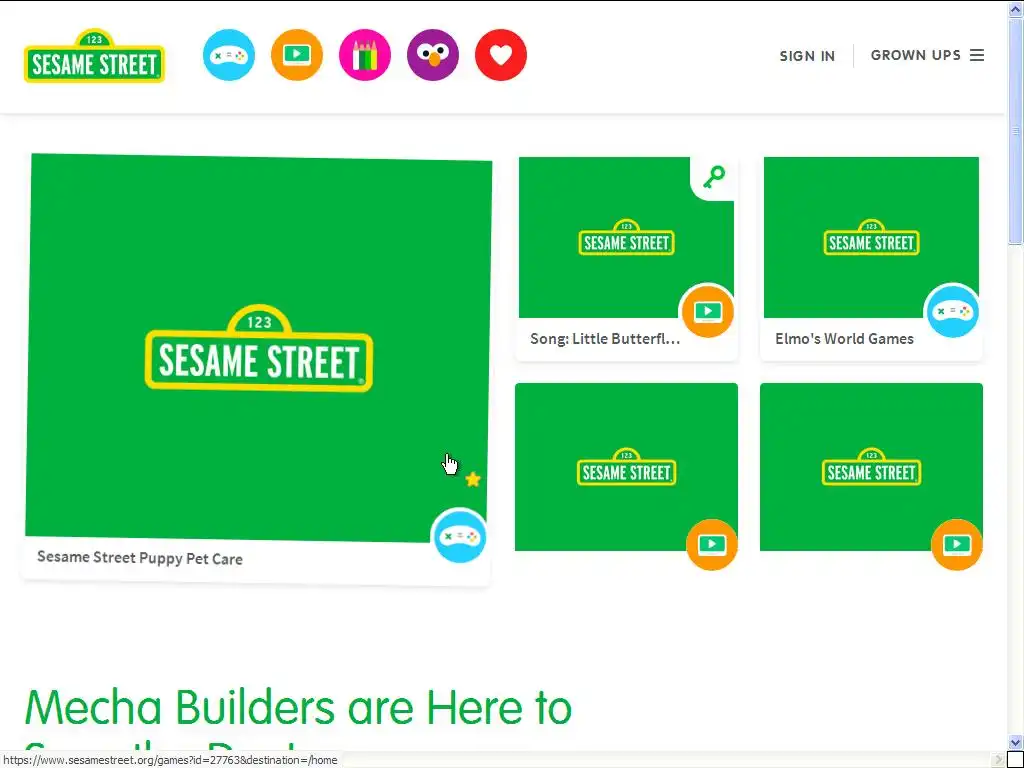Click the SIGN IN link
Screen dimensions: 1024x768
[x=807, y=56]
